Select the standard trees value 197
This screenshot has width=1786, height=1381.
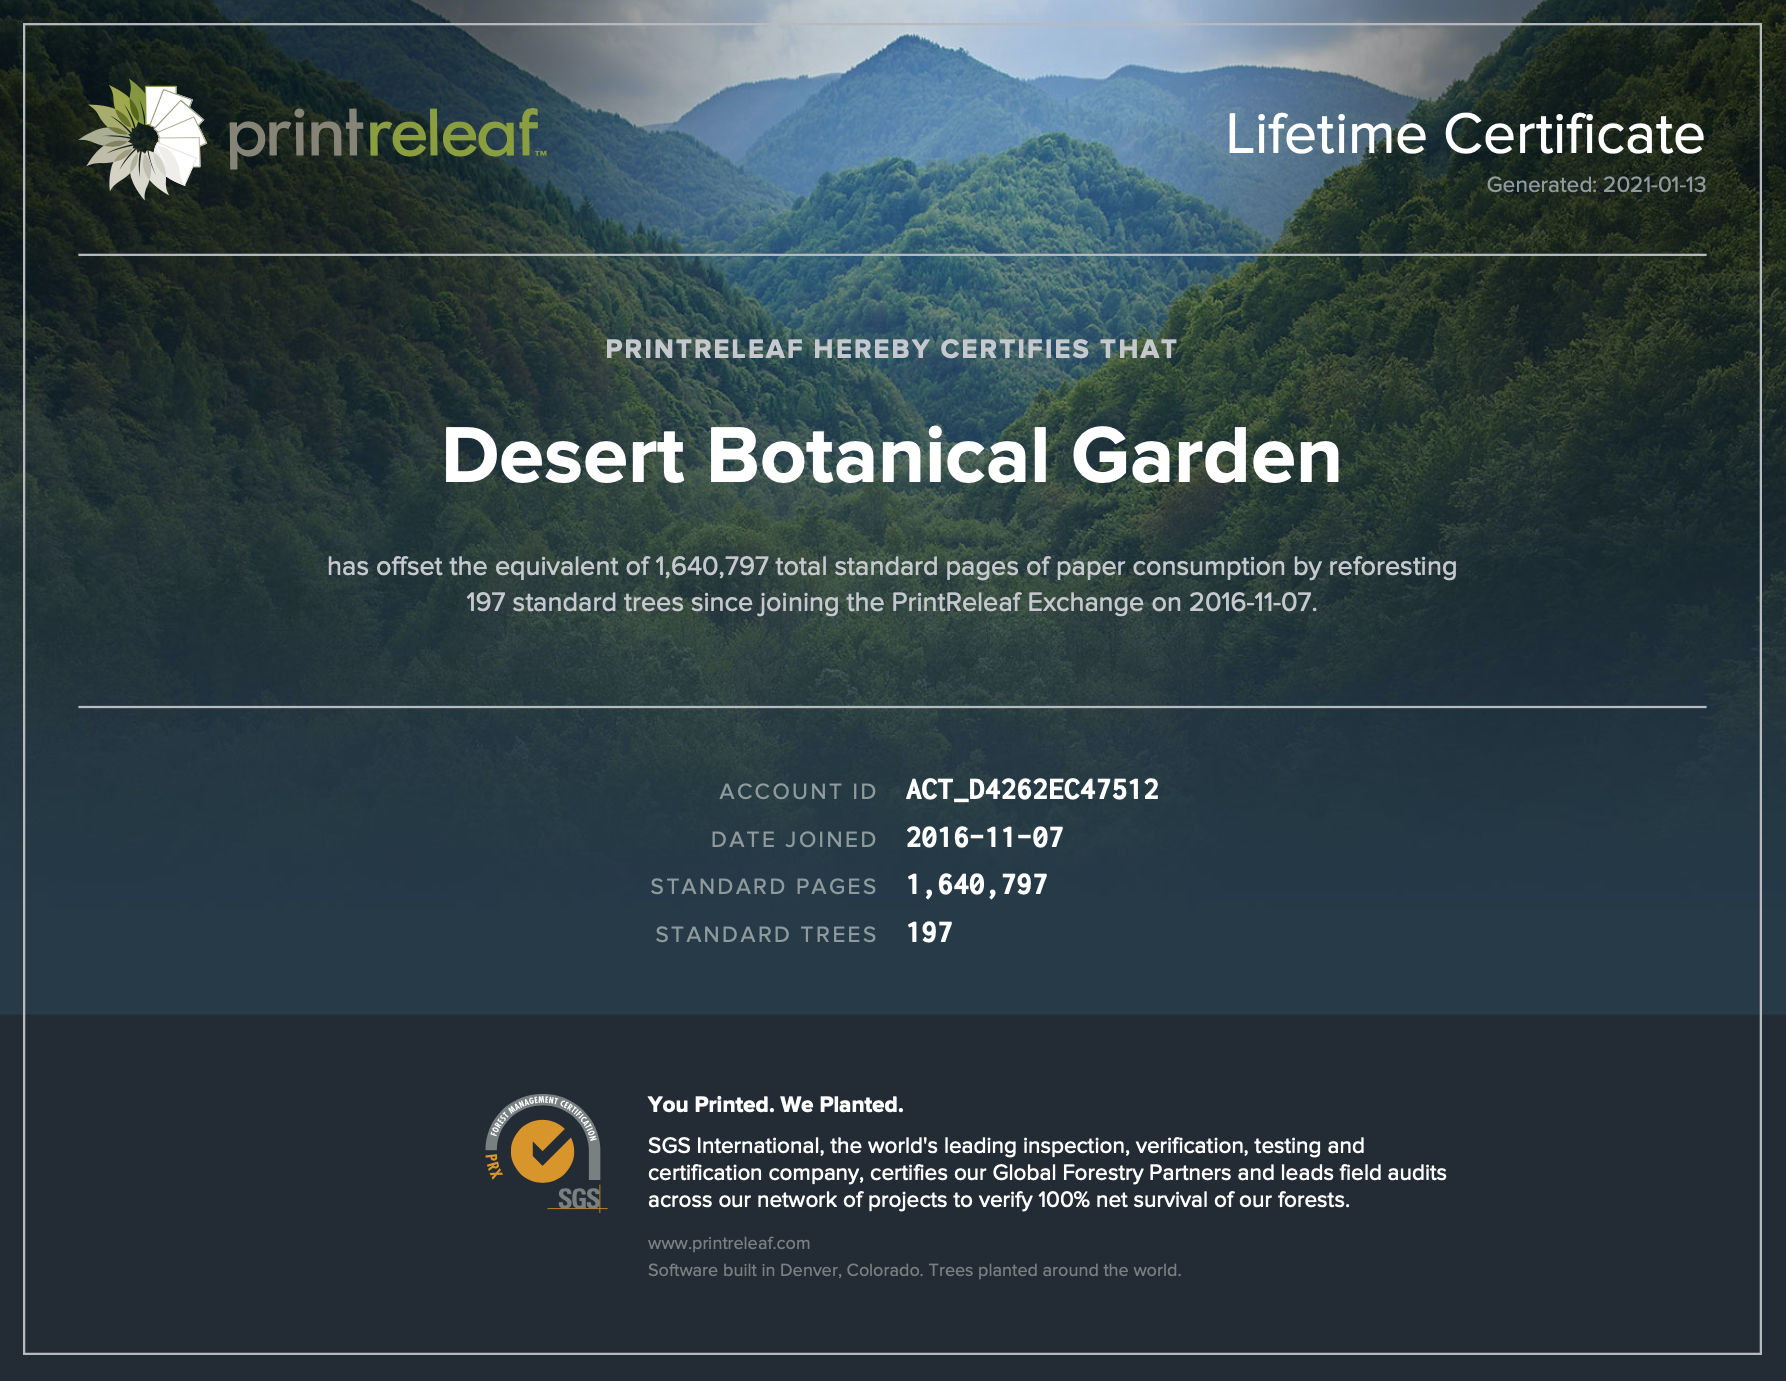tap(929, 933)
